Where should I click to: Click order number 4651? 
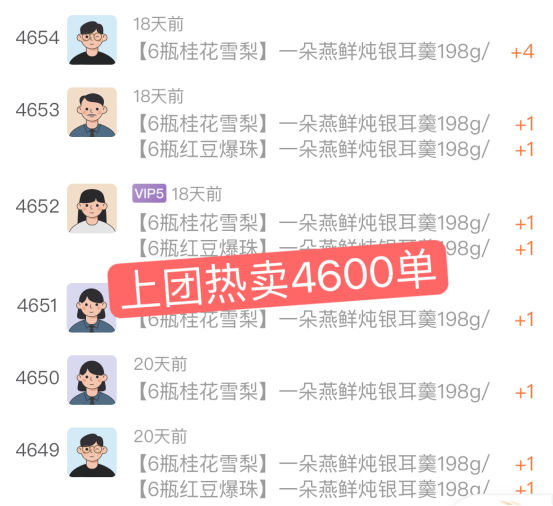point(37,306)
